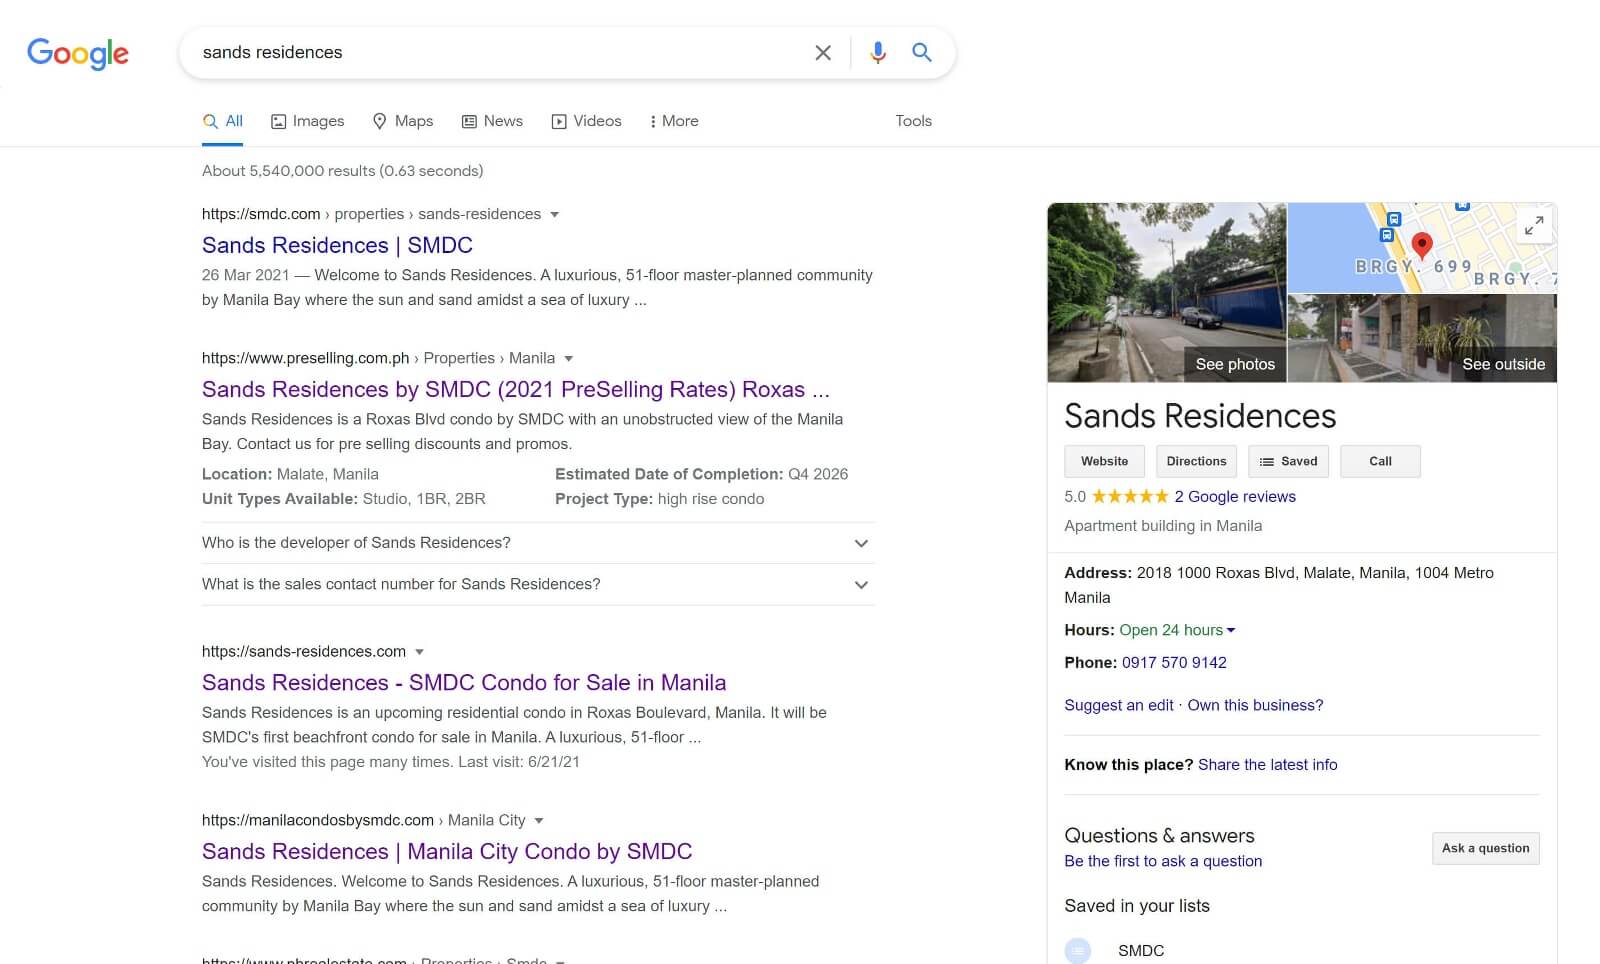The width and height of the screenshot is (1600, 964).
Task: Open Manila City Condo by SMDC result
Action: point(447,851)
